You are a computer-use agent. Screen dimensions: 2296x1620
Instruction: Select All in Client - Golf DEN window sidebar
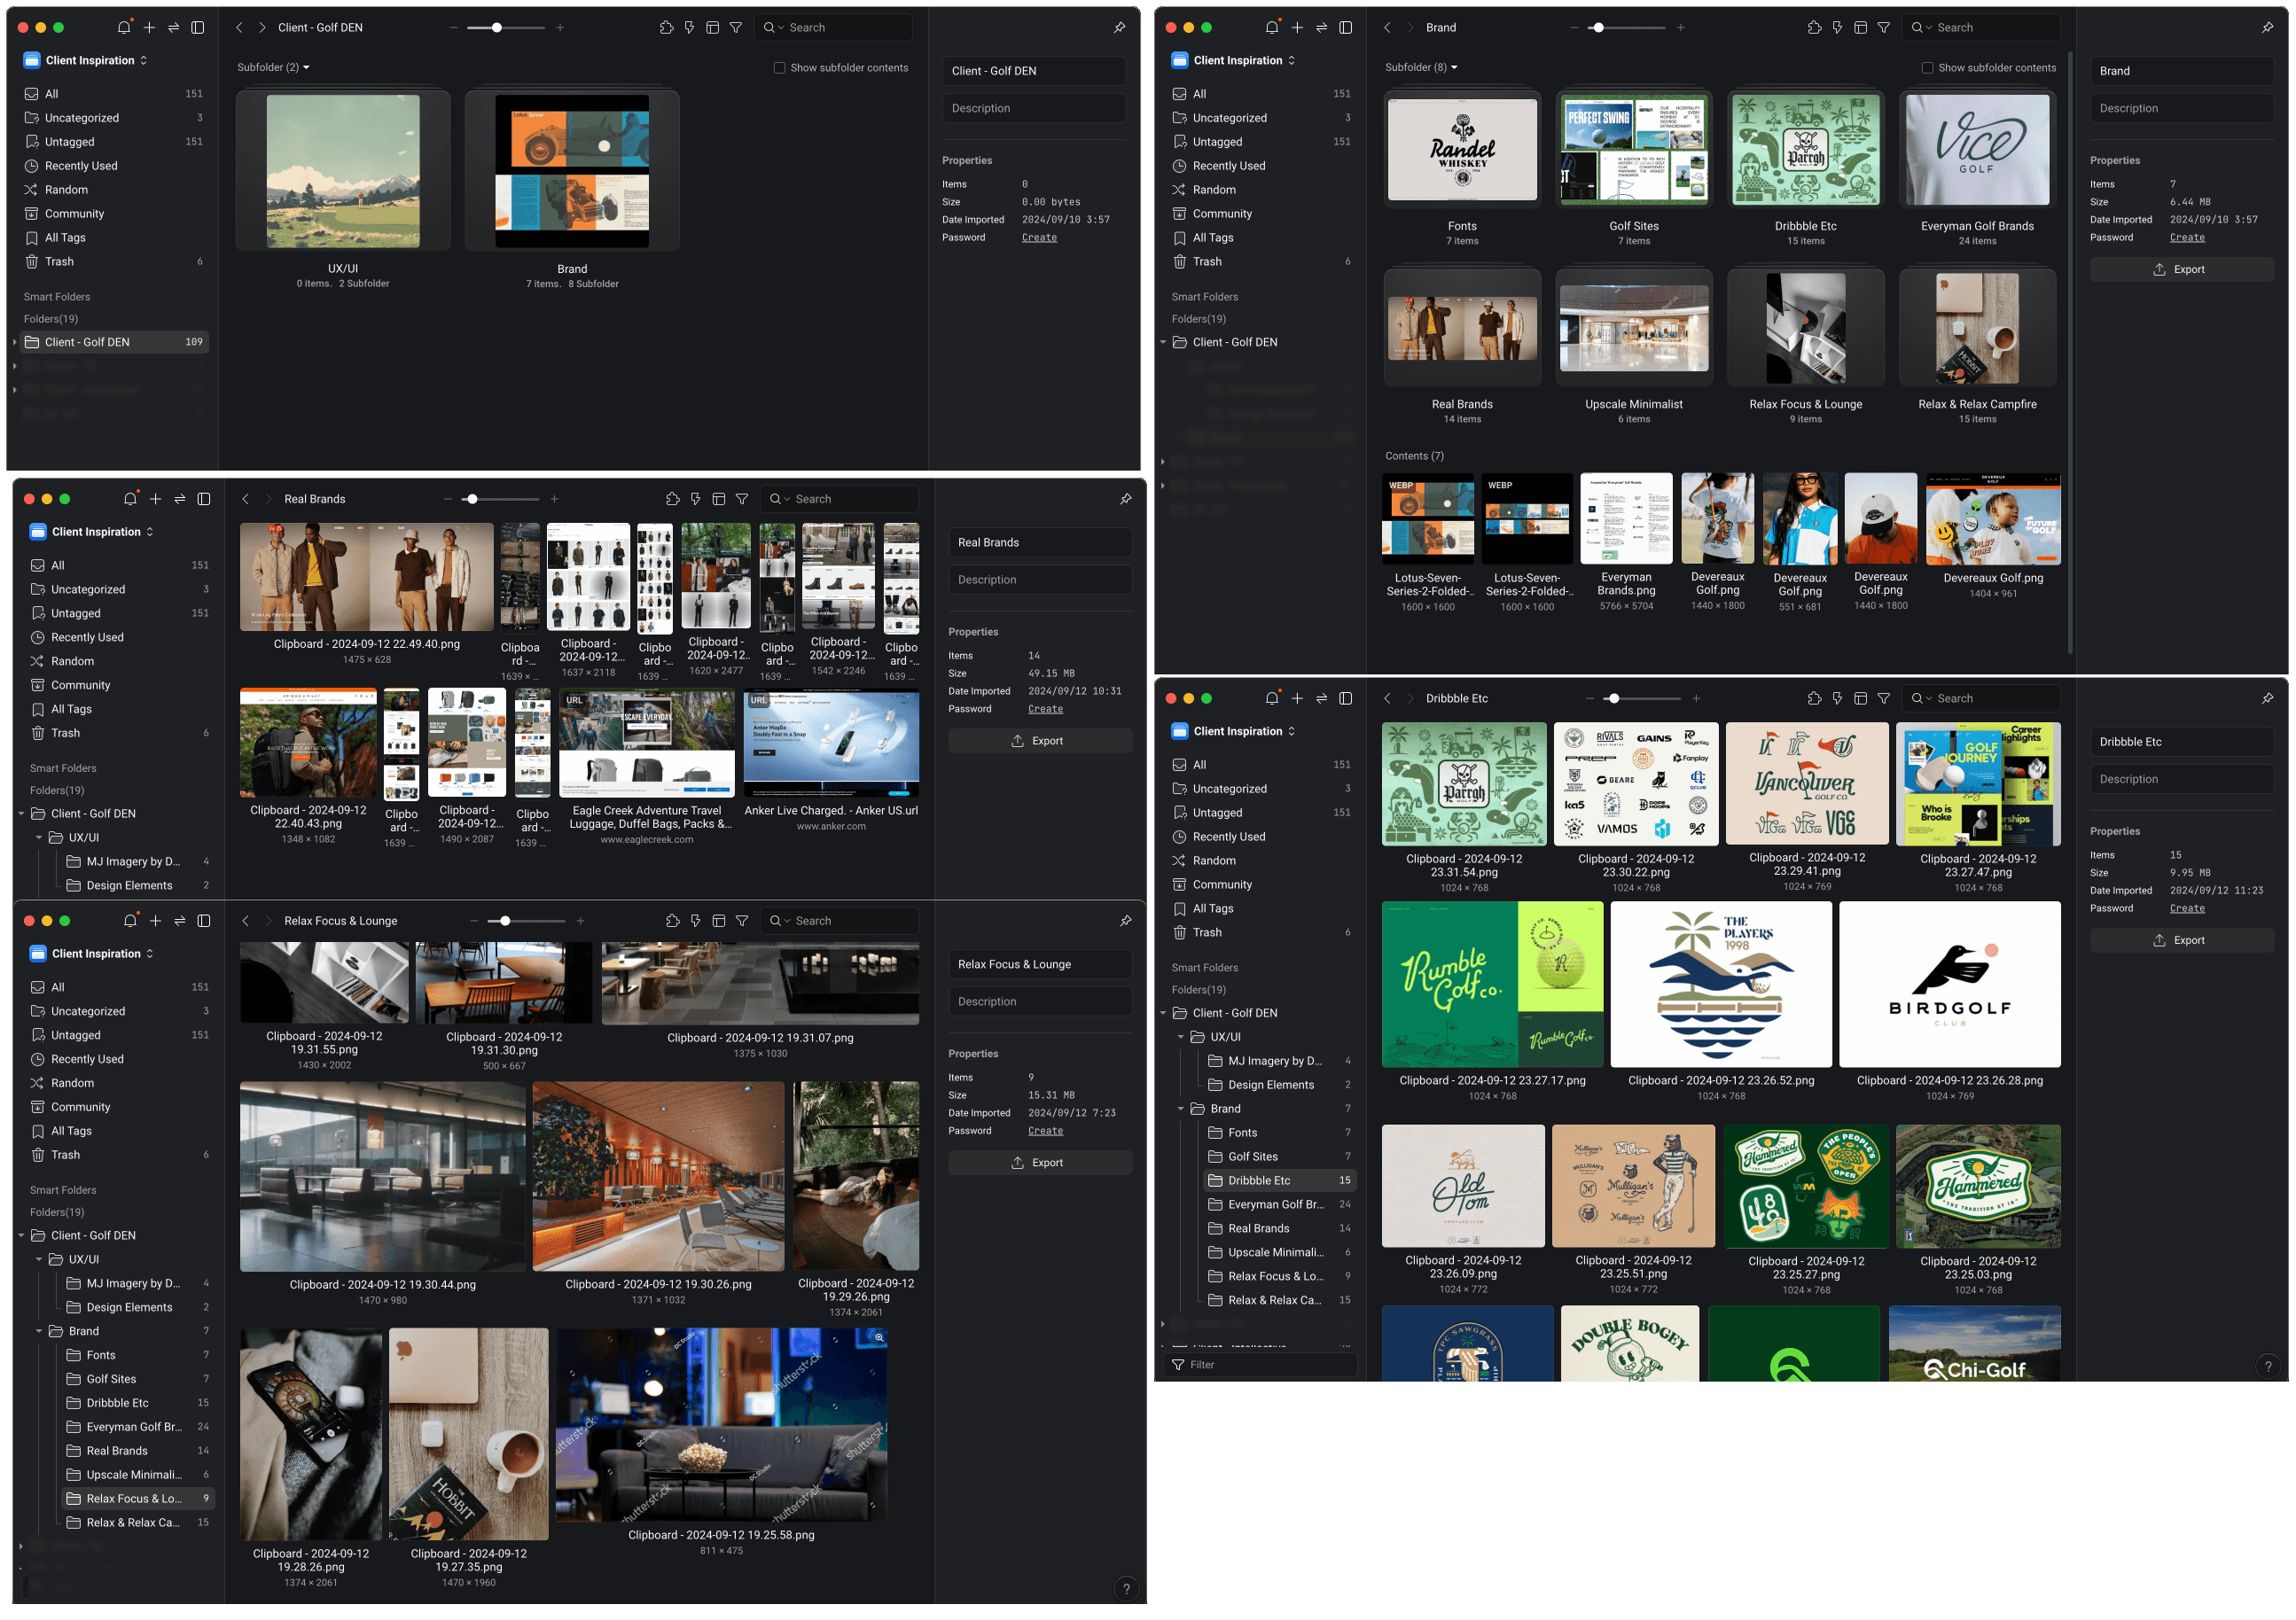point(114,94)
